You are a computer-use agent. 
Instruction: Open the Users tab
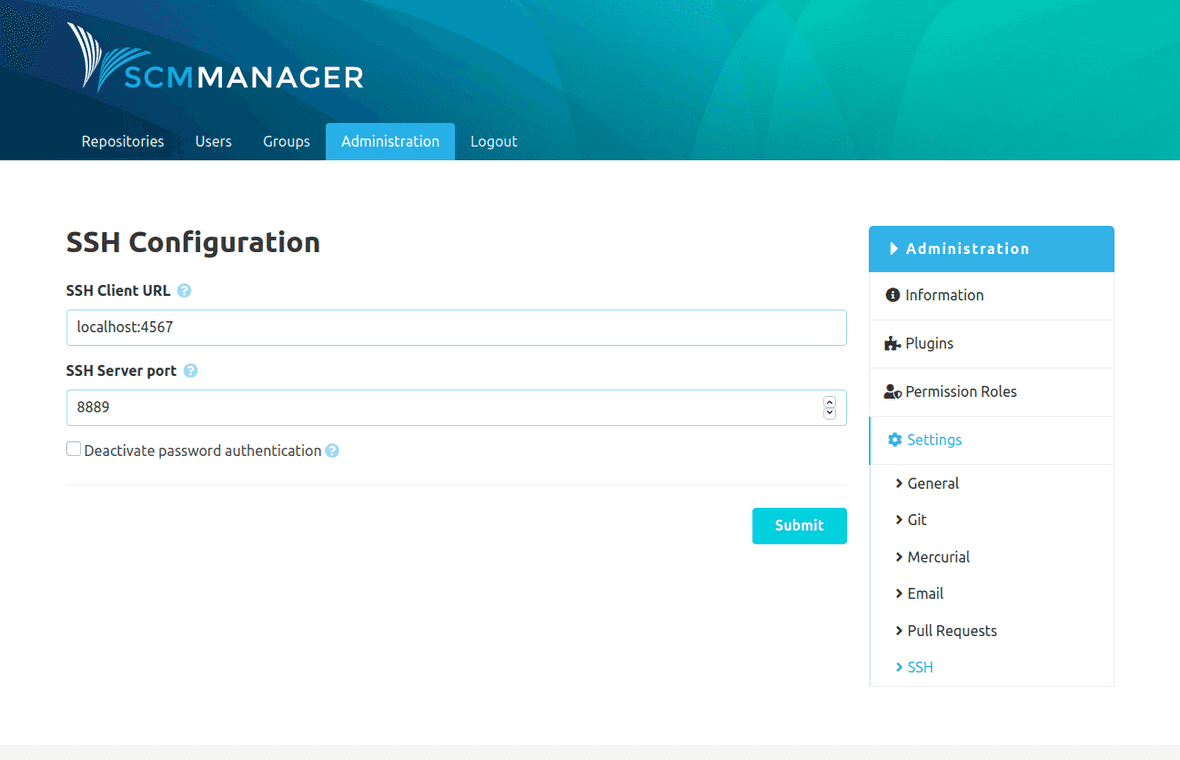213,141
